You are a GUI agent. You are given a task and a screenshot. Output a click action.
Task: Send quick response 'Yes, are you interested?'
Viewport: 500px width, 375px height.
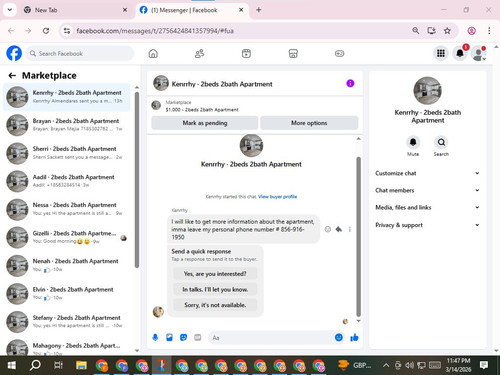pyautogui.click(x=215, y=274)
